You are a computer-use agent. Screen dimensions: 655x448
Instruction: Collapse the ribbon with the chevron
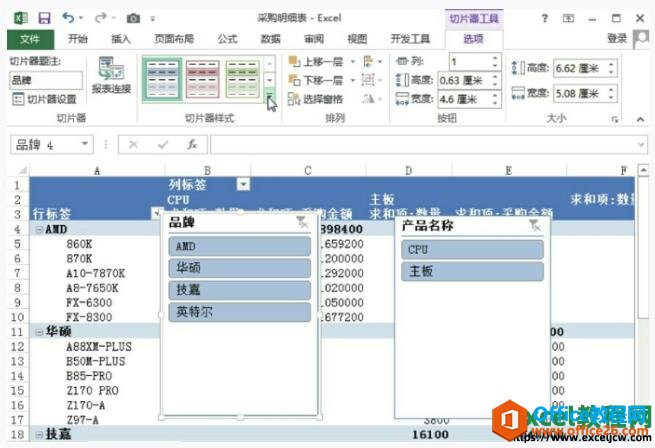[x=640, y=120]
